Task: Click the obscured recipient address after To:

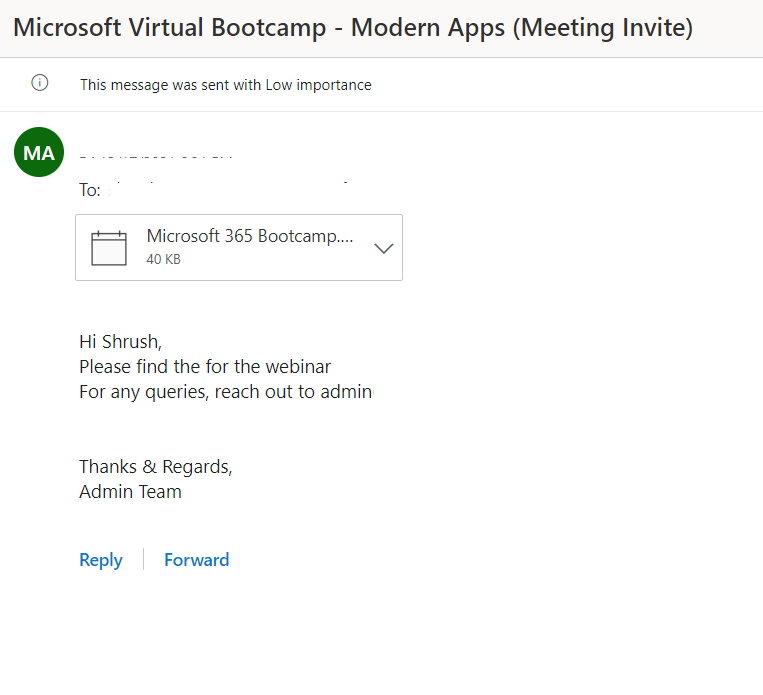Action: click(x=230, y=186)
